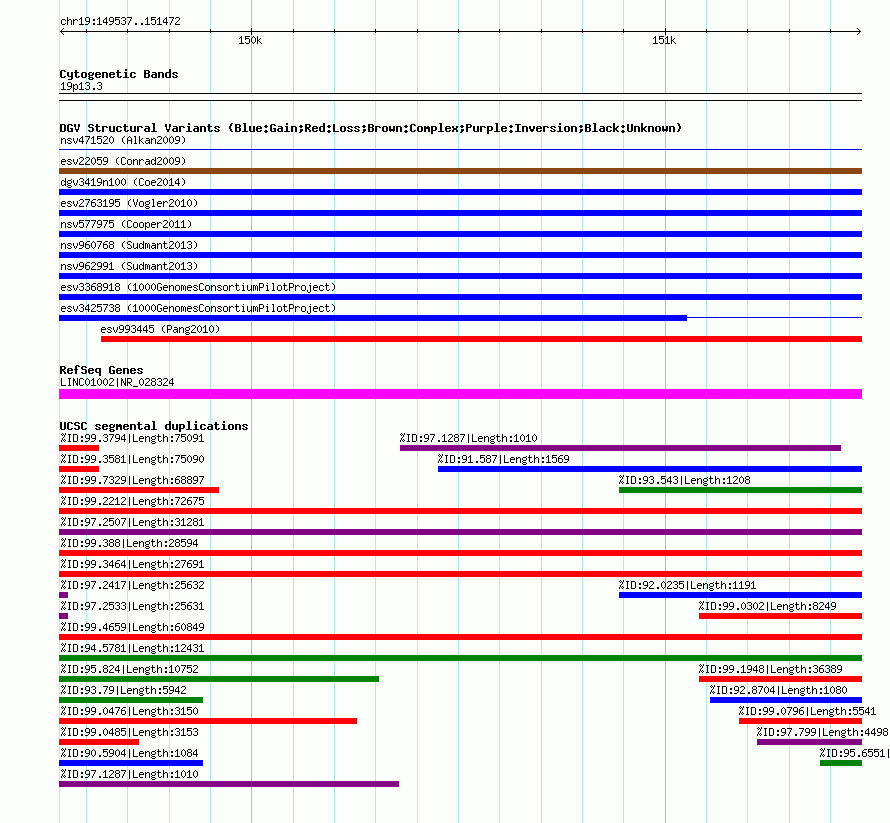Click the magenta LINC01002 gene bar
Viewport: 890px width, 823px height.
460,394
